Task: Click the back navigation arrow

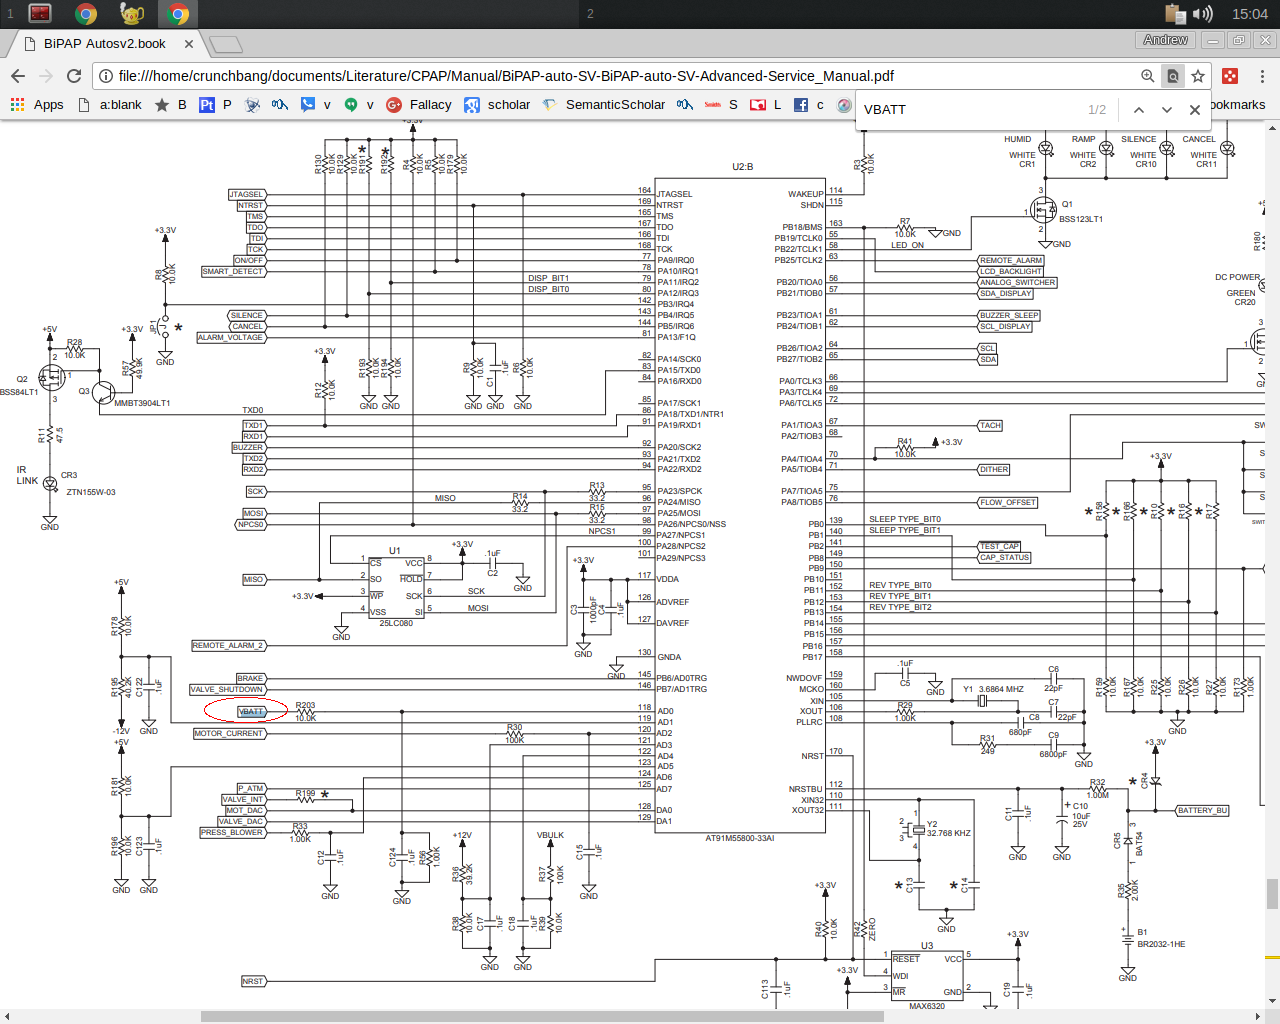Action: (x=18, y=76)
